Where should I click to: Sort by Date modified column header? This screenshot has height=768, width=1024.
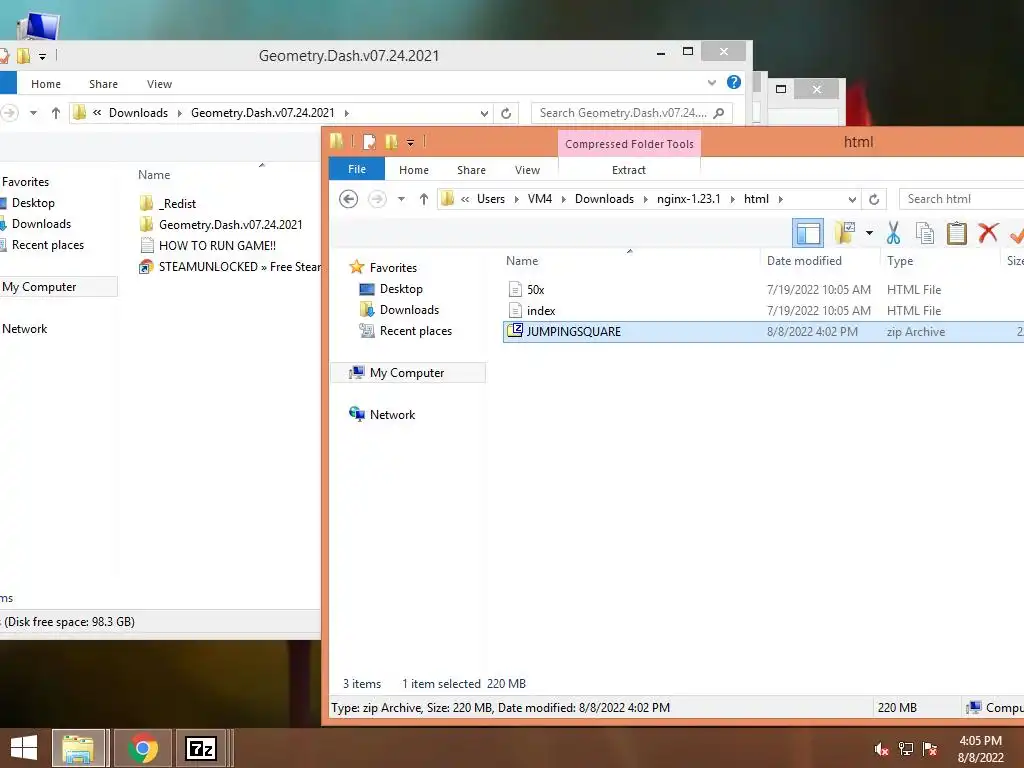pyautogui.click(x=804, y=261)
